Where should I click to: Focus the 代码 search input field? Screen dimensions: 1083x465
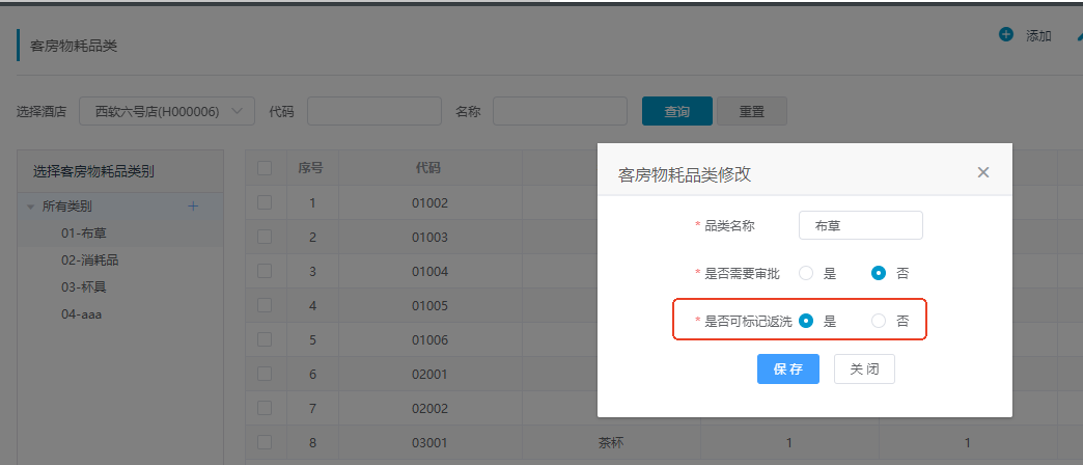(374, 112)
